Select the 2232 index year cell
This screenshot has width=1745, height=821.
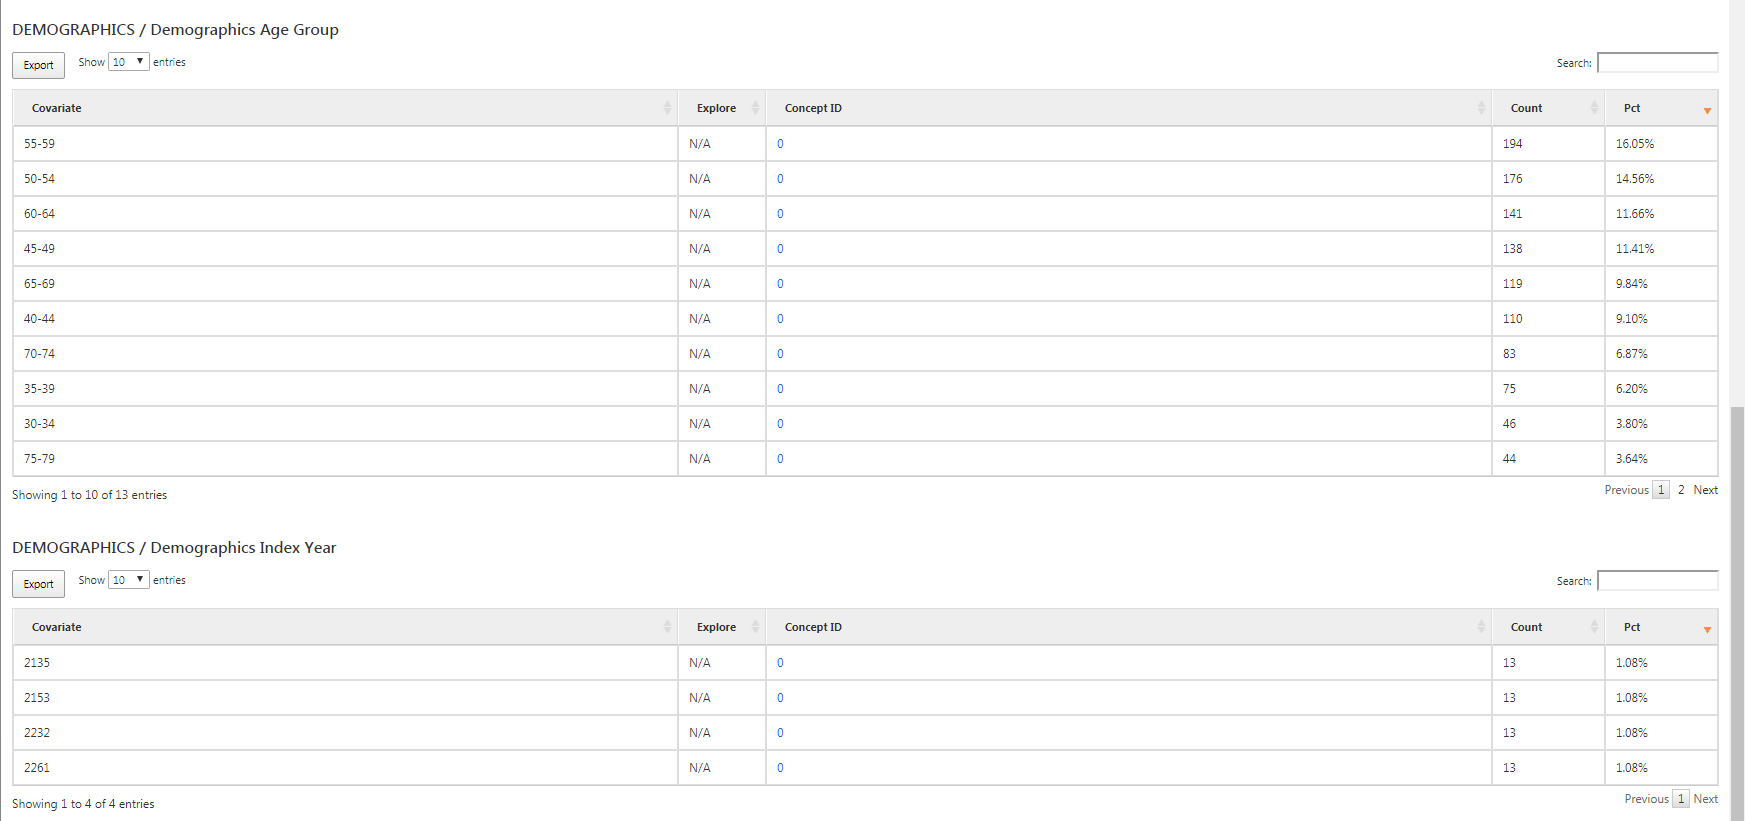click(345, 733)
